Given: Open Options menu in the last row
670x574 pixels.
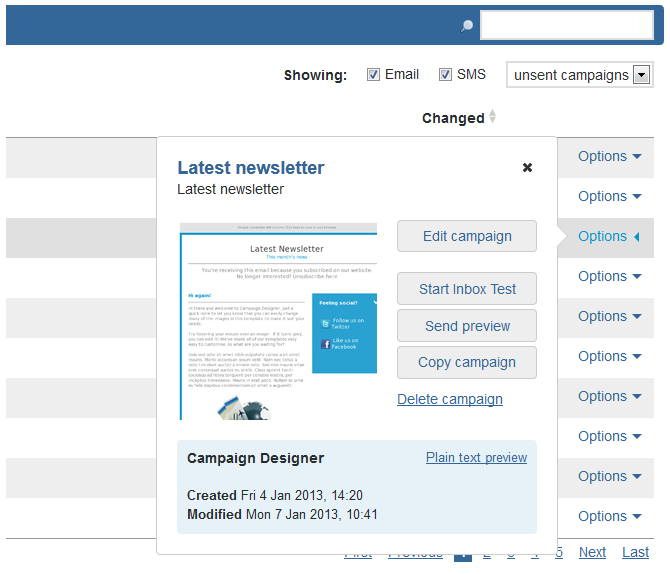Looking at the screenshot, I should pyautogui.click(x=609, y=517).
